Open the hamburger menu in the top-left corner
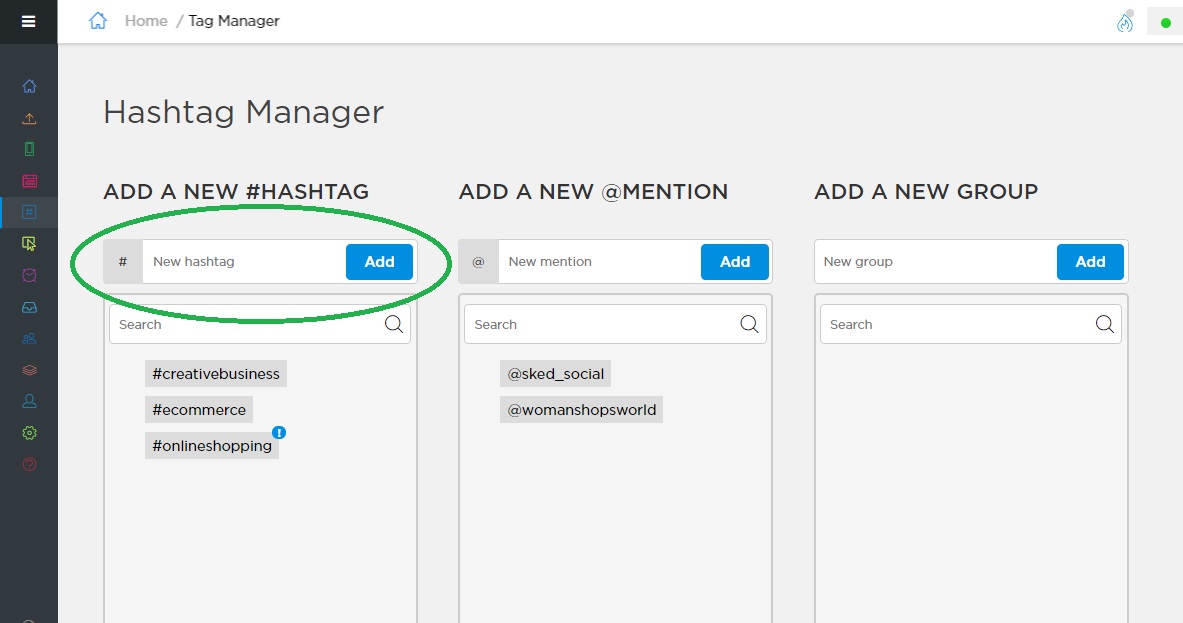 [x=28, y=21]
